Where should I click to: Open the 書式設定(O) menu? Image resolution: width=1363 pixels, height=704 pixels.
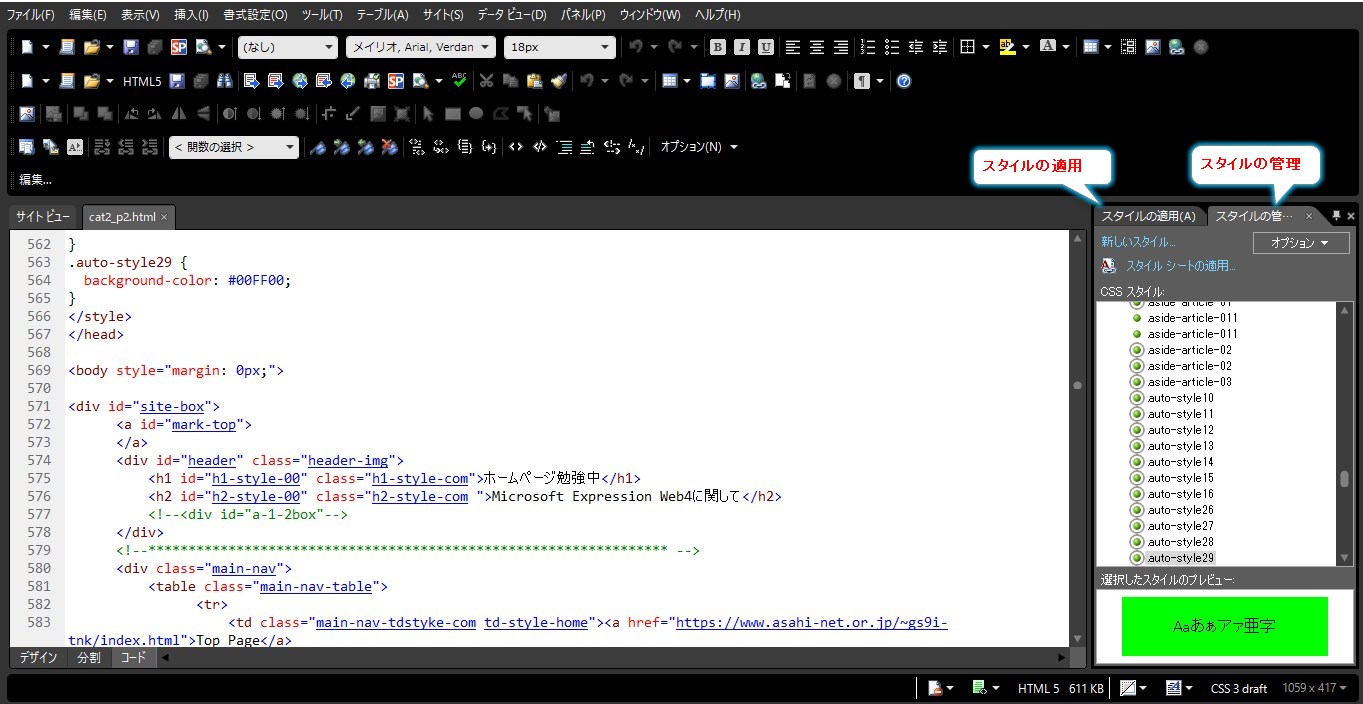(x=255, y=15)
